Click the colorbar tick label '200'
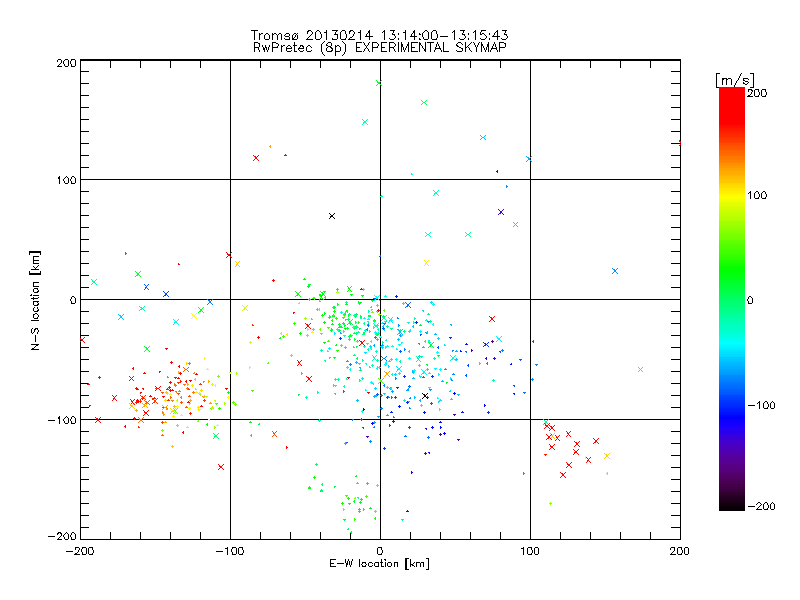Screen dimensions: 800x600 [757, 93]
